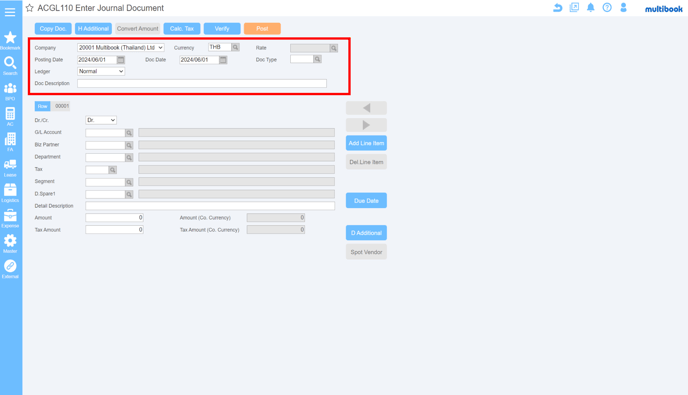
Task: Open help question mark icon
Action: pyautogui.click(x=607, y=7)
